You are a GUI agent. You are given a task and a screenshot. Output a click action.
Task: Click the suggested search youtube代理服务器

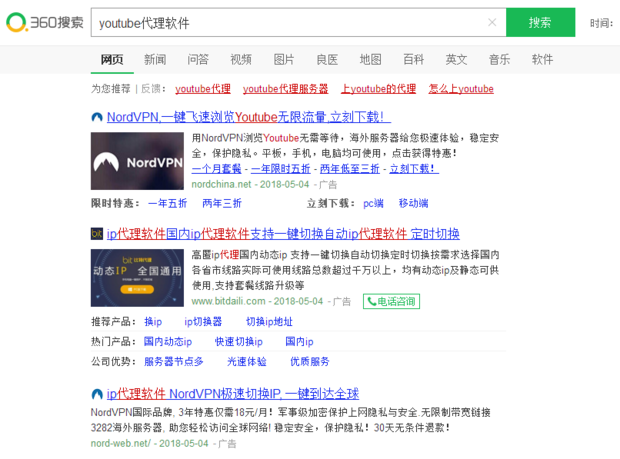(285, 89)
